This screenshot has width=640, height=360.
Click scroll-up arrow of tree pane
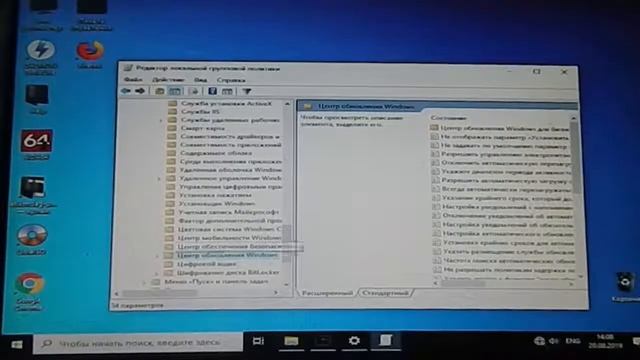point(287,104)
